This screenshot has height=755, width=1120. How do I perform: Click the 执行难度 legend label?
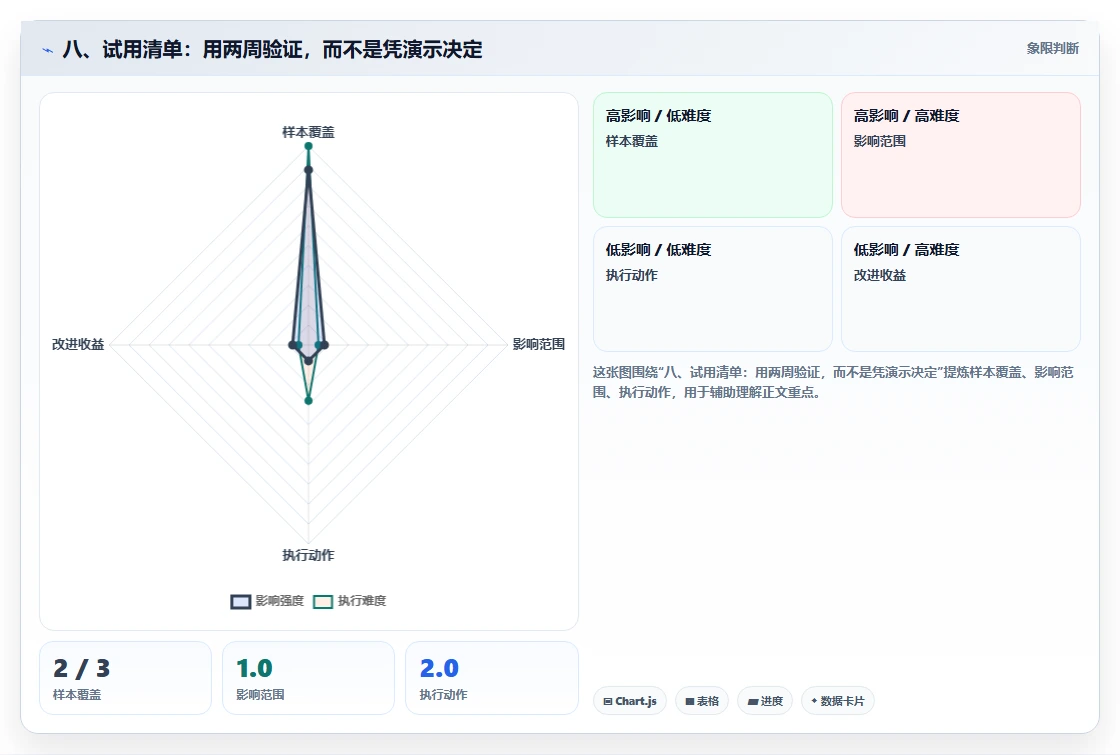click(362, 601)
